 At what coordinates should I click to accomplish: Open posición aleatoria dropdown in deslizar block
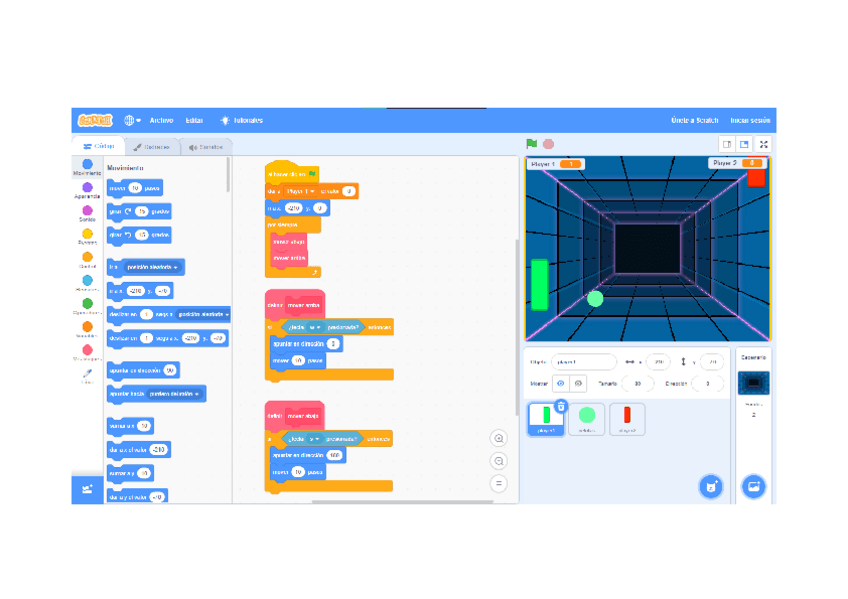click(x=203, y=314)
